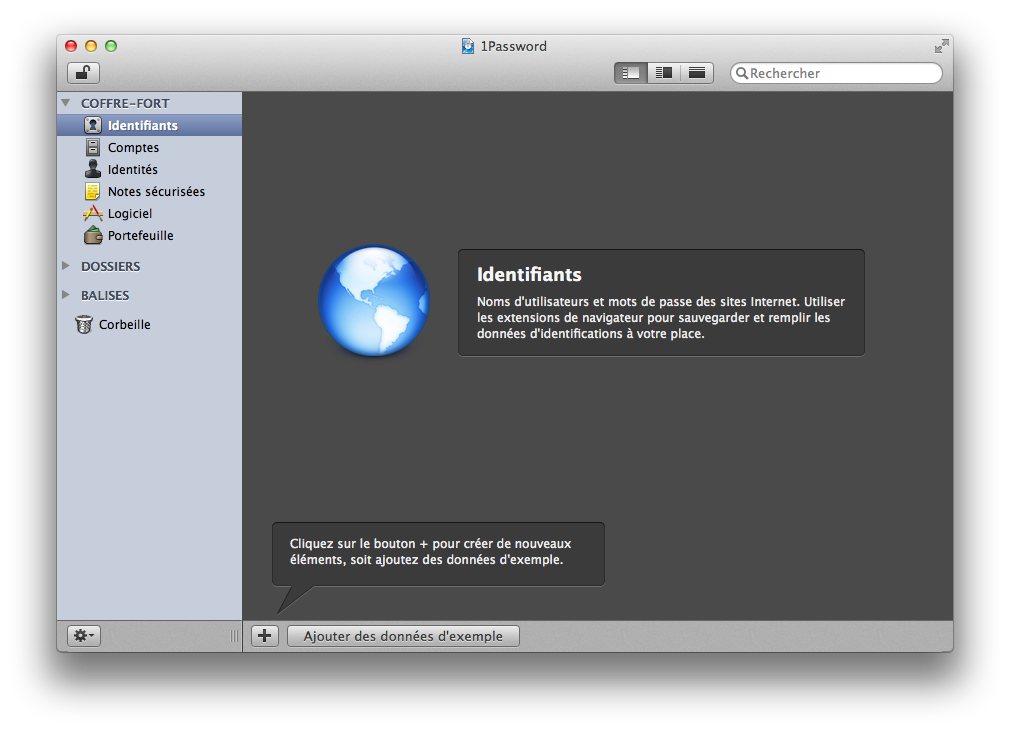Click the BALISES header label
This screenshot has width=1010, height=731.
point(105,295)
